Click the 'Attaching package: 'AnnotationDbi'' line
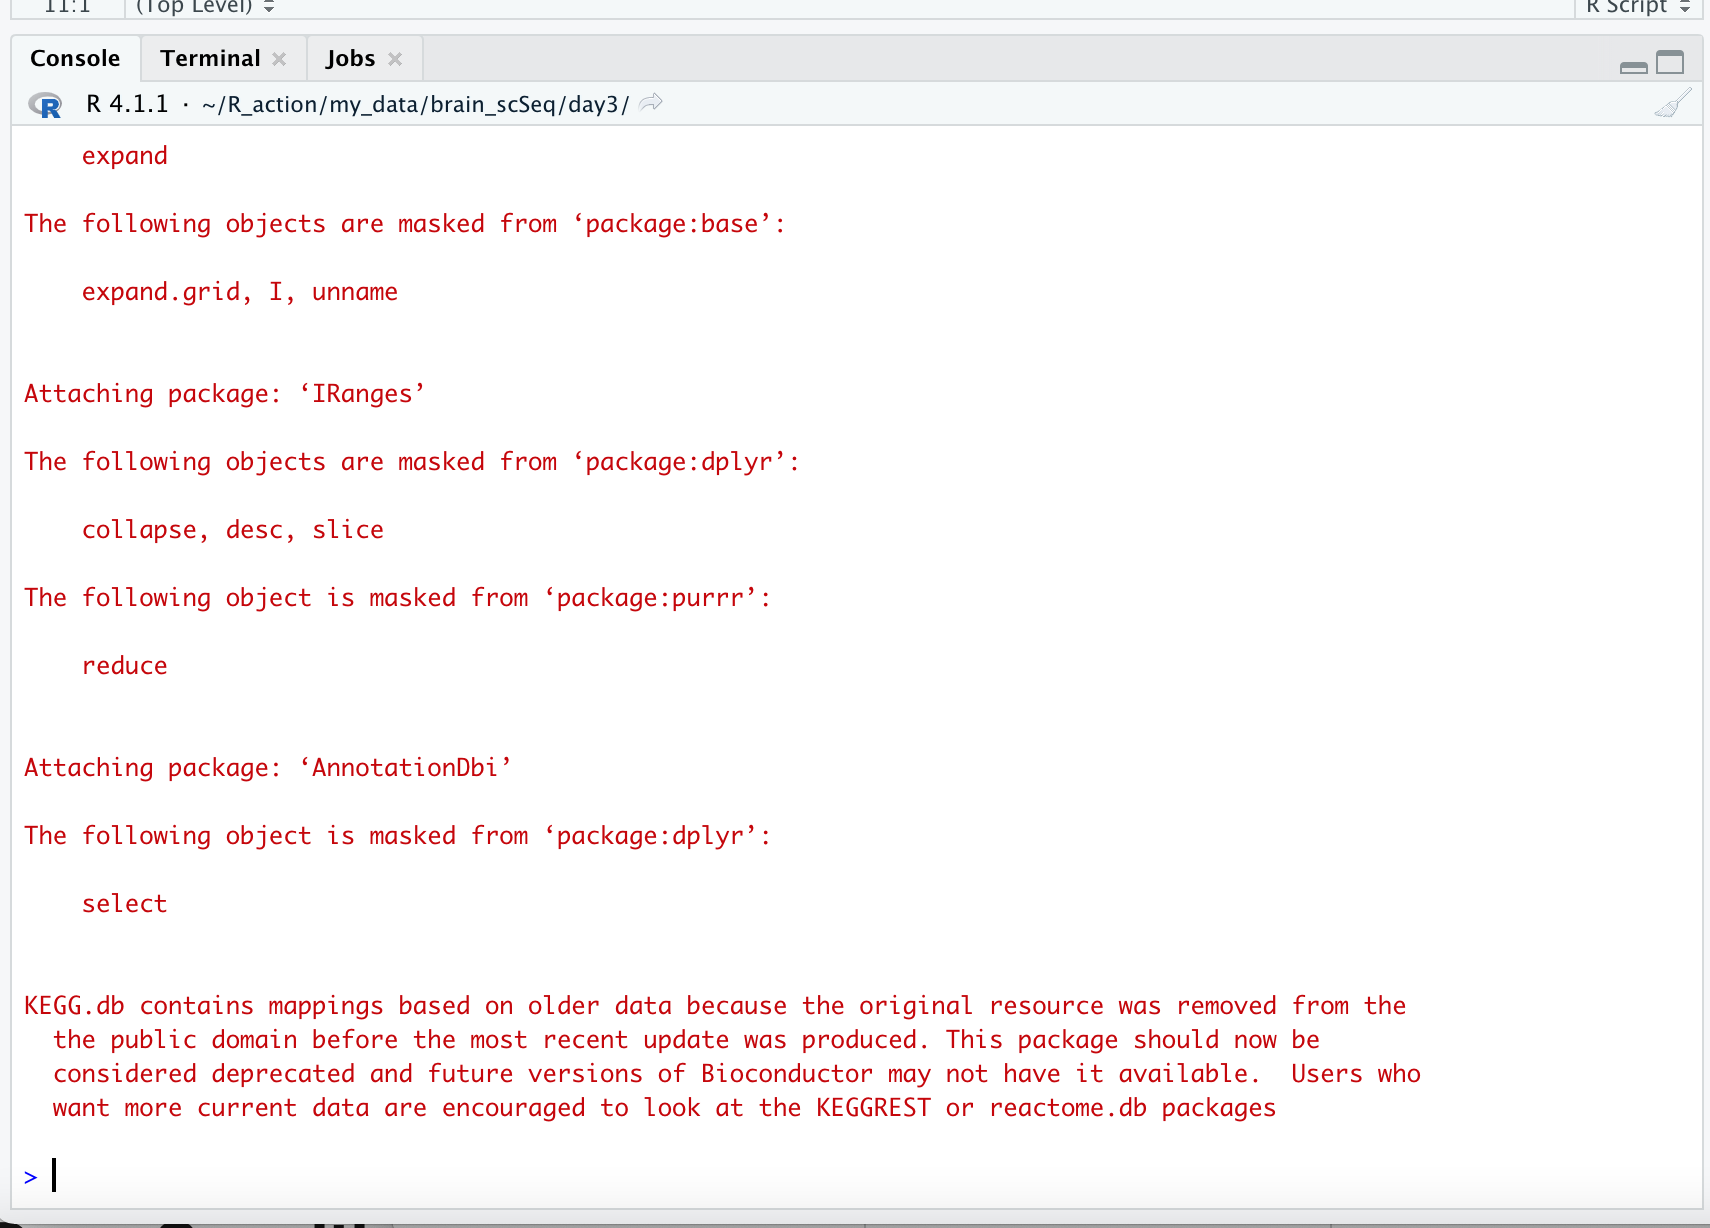This screenshot has height=1228, width=1710. [x=268, y=767]
